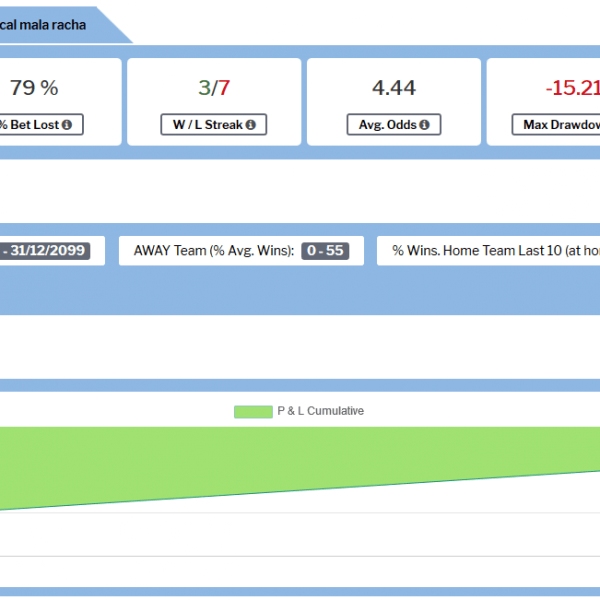The image size is (600, 600).
Task: Click the % Bet Lost label button
Action: click(40, 124)
